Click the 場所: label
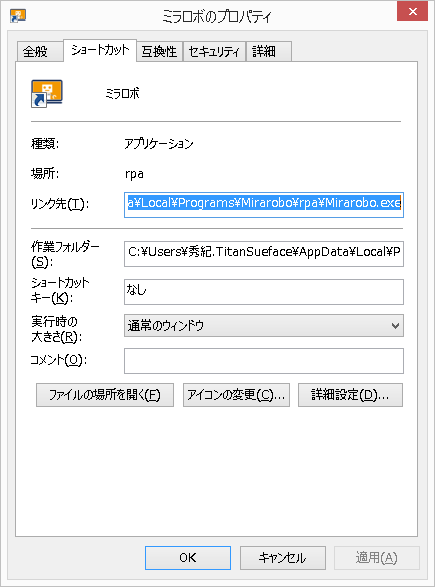Viewport: 435px width, 587px height. point(45,174)
